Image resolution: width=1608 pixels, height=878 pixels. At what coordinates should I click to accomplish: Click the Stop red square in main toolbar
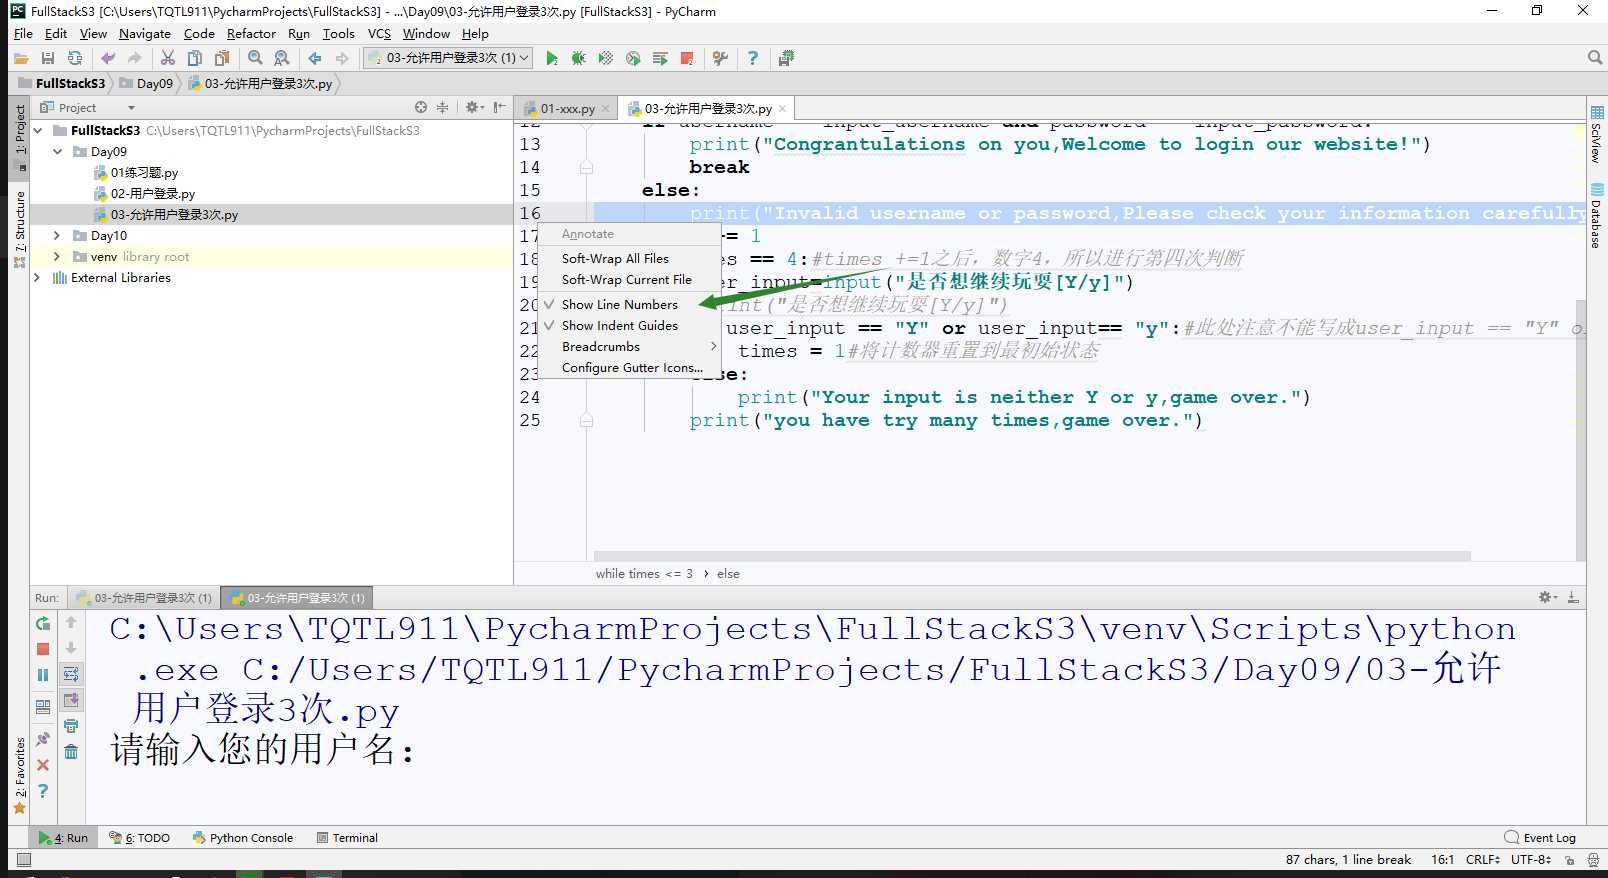[687, 58]
